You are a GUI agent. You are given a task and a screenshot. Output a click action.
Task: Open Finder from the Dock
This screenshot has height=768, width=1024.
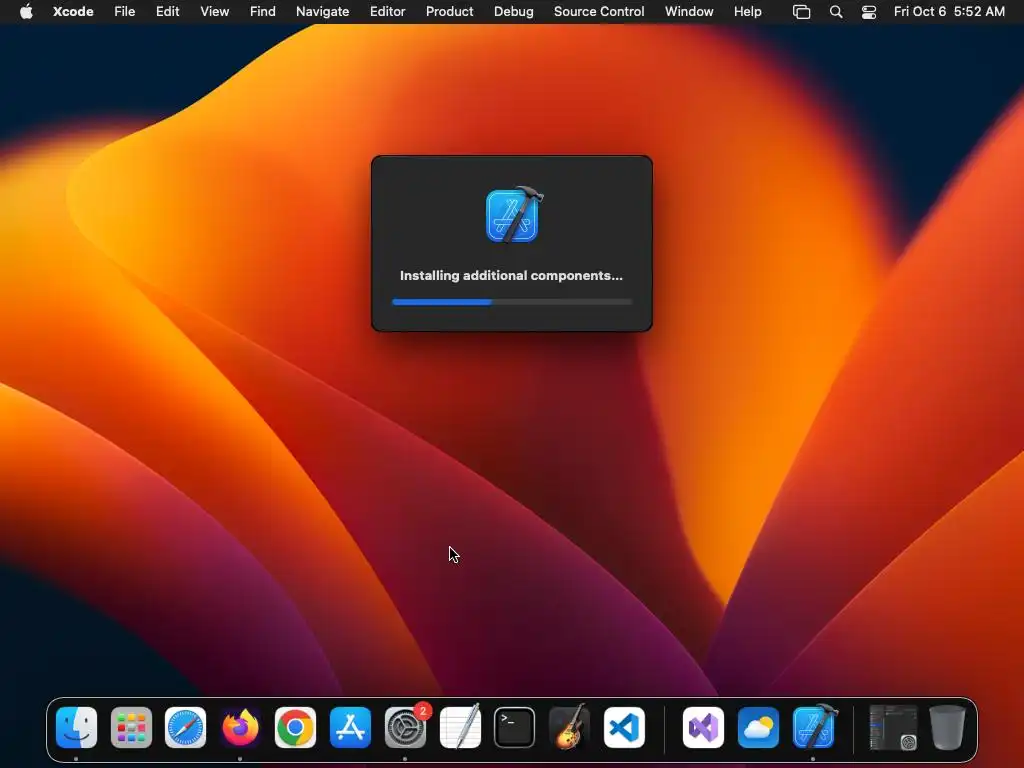click(76, 728)
